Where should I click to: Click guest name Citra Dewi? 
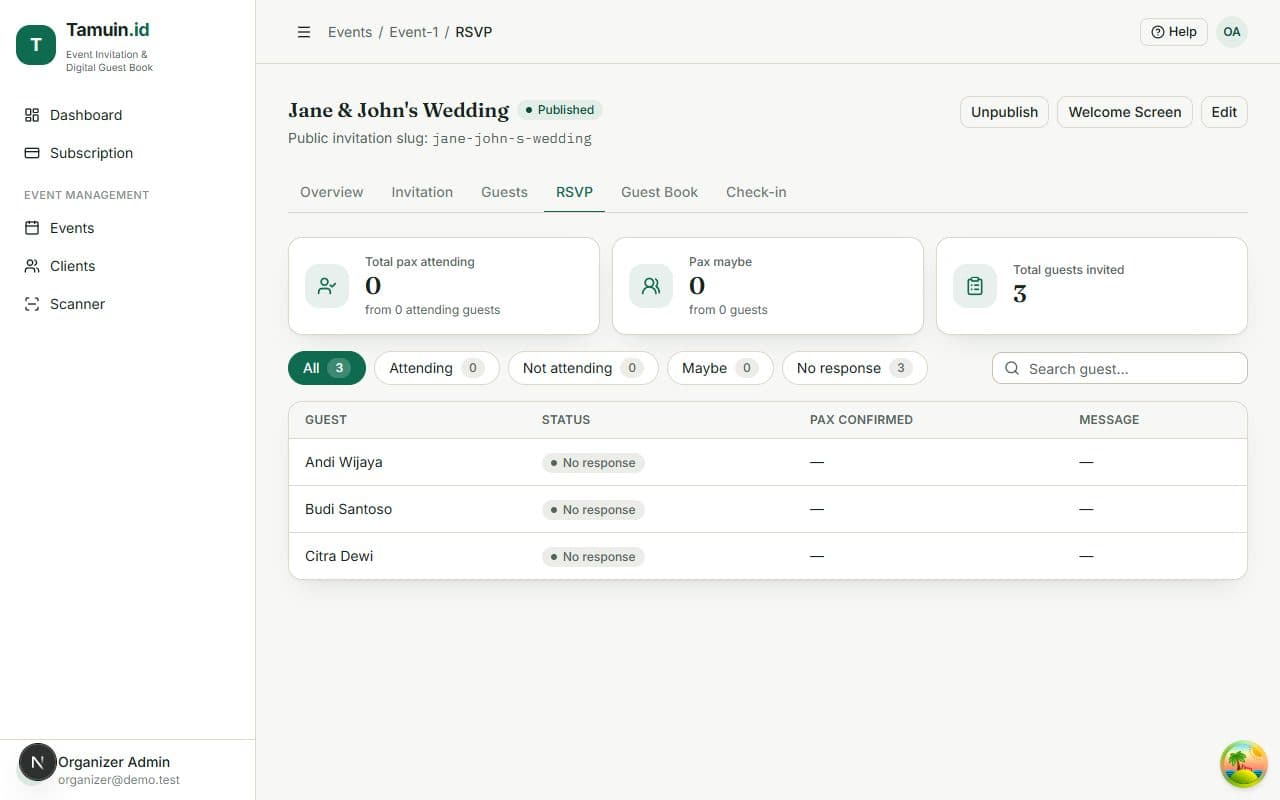click(339, 556)
